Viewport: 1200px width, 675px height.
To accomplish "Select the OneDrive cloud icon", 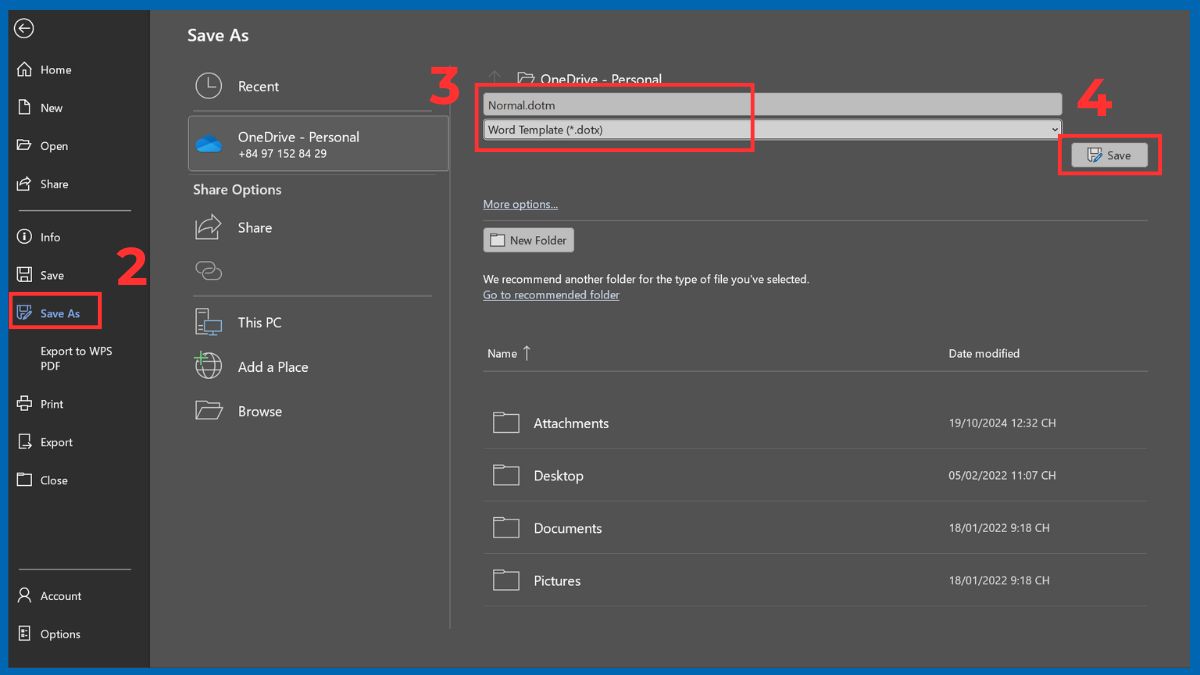I will 209,144.
